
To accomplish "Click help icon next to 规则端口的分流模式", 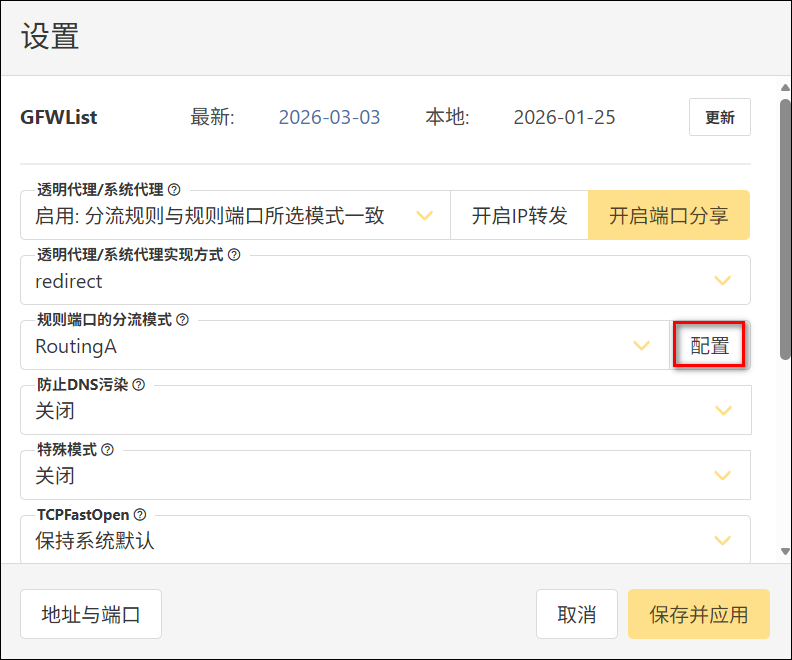I will [x=182, y=320].
